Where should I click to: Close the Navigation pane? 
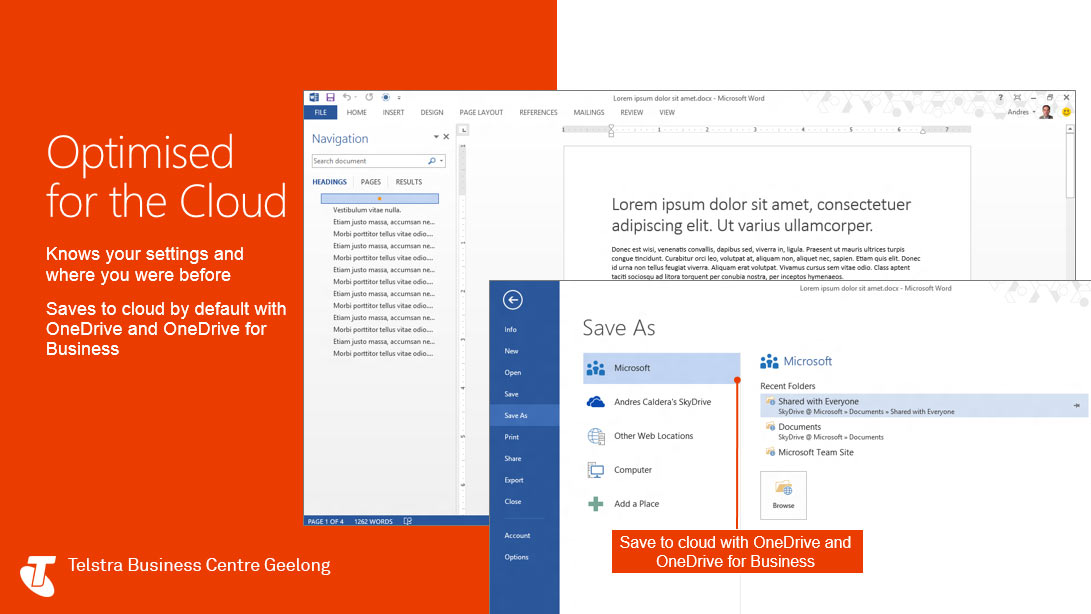[446, 137]
